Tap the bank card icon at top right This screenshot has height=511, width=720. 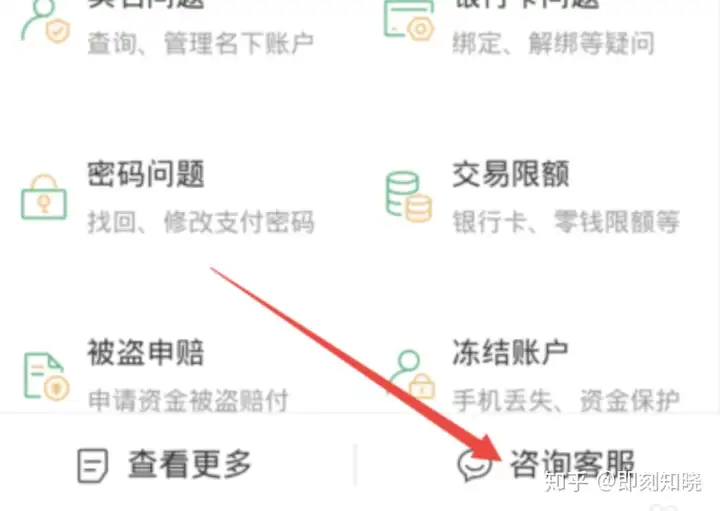pyautogui.click(x=409, y=20)
